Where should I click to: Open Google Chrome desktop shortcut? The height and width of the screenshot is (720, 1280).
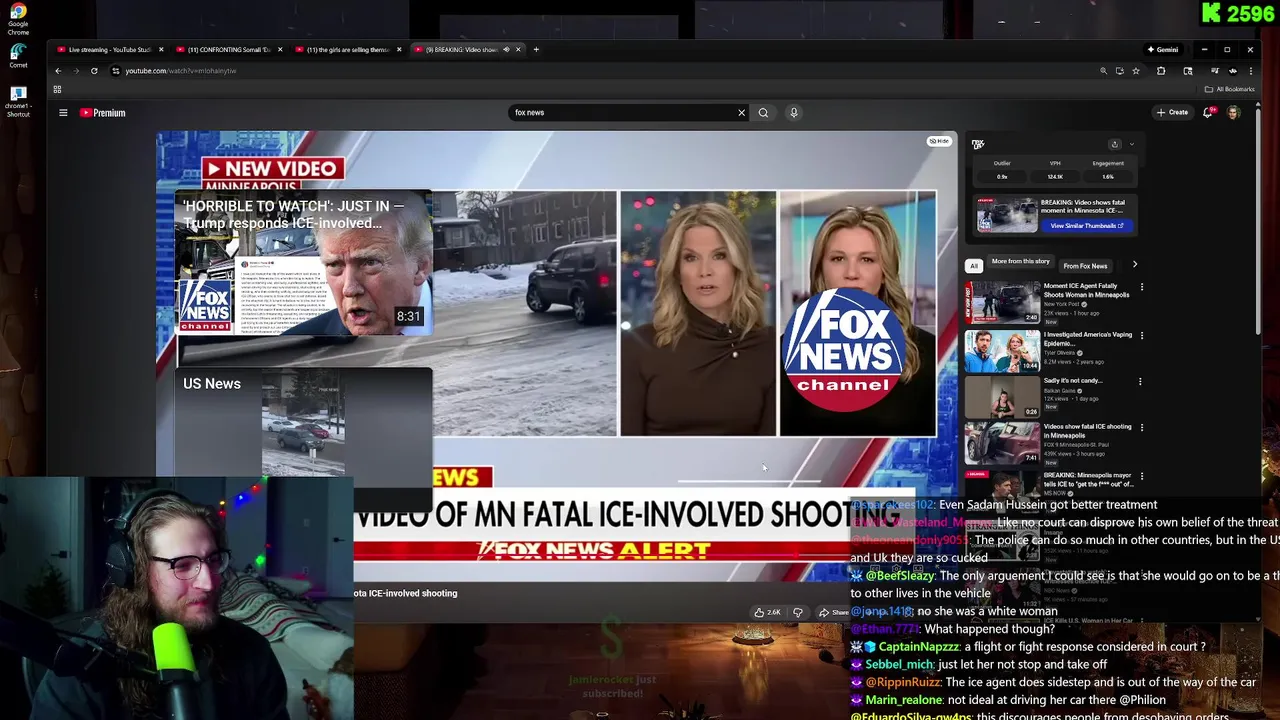(x=18, y=19)
